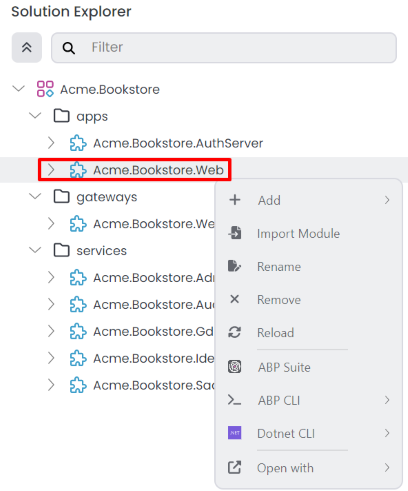
Task: Click the Acme.Bookstore.Sa... puzzle icon
Action: point(78,385)
